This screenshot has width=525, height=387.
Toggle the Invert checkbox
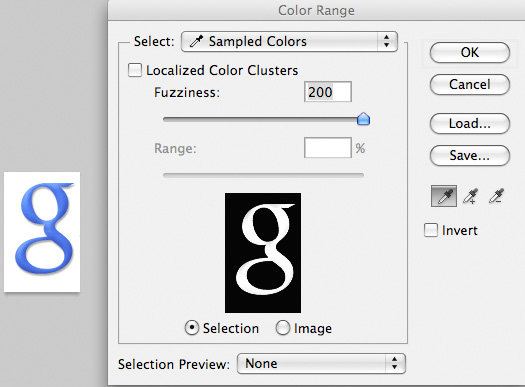click(431, 230)
